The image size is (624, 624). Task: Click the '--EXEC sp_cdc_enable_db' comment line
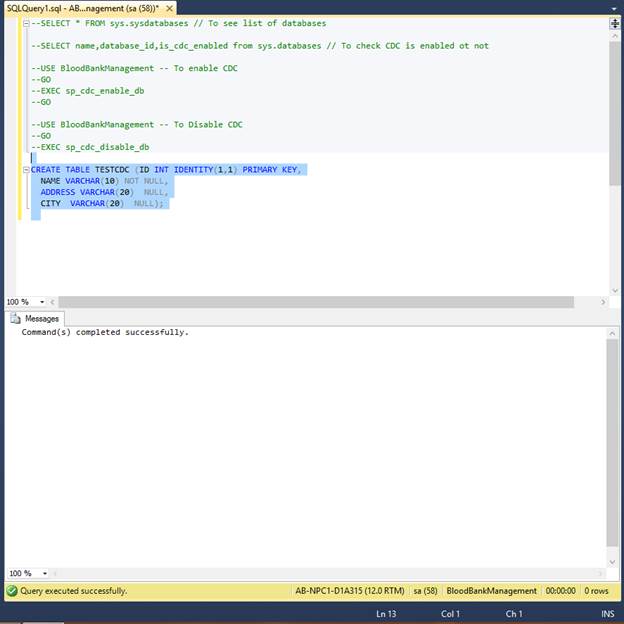tap(88, 91)
